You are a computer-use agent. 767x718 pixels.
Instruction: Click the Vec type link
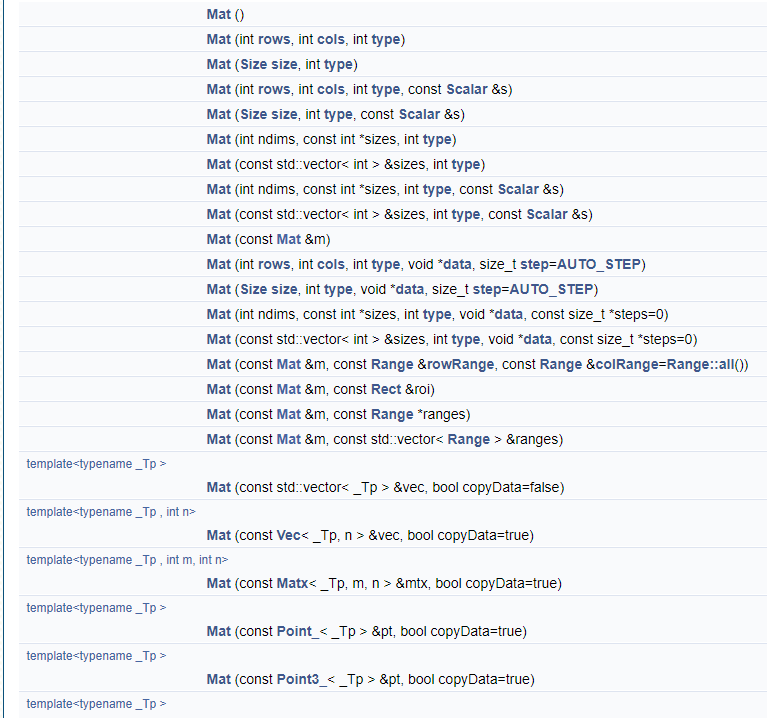[289, 535]
